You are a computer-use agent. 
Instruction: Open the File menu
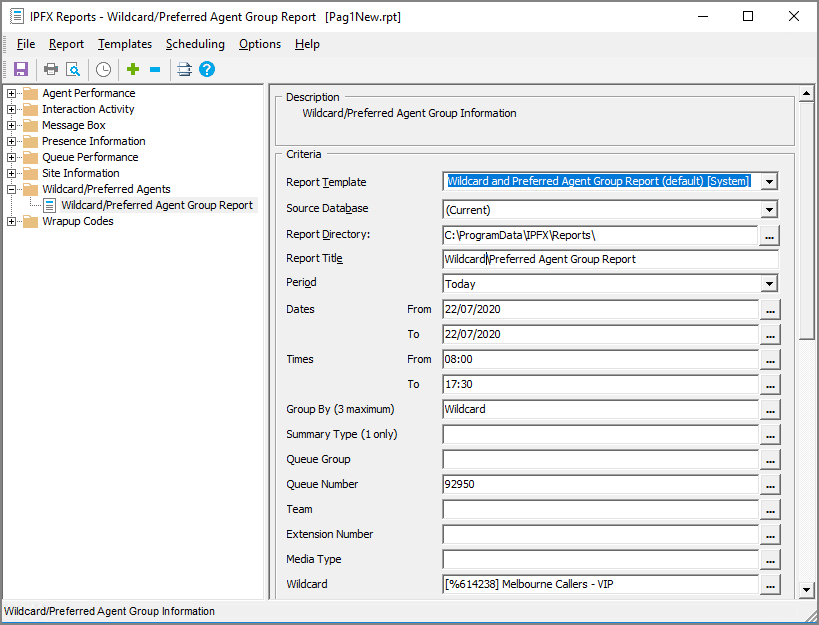pos(26,44)
